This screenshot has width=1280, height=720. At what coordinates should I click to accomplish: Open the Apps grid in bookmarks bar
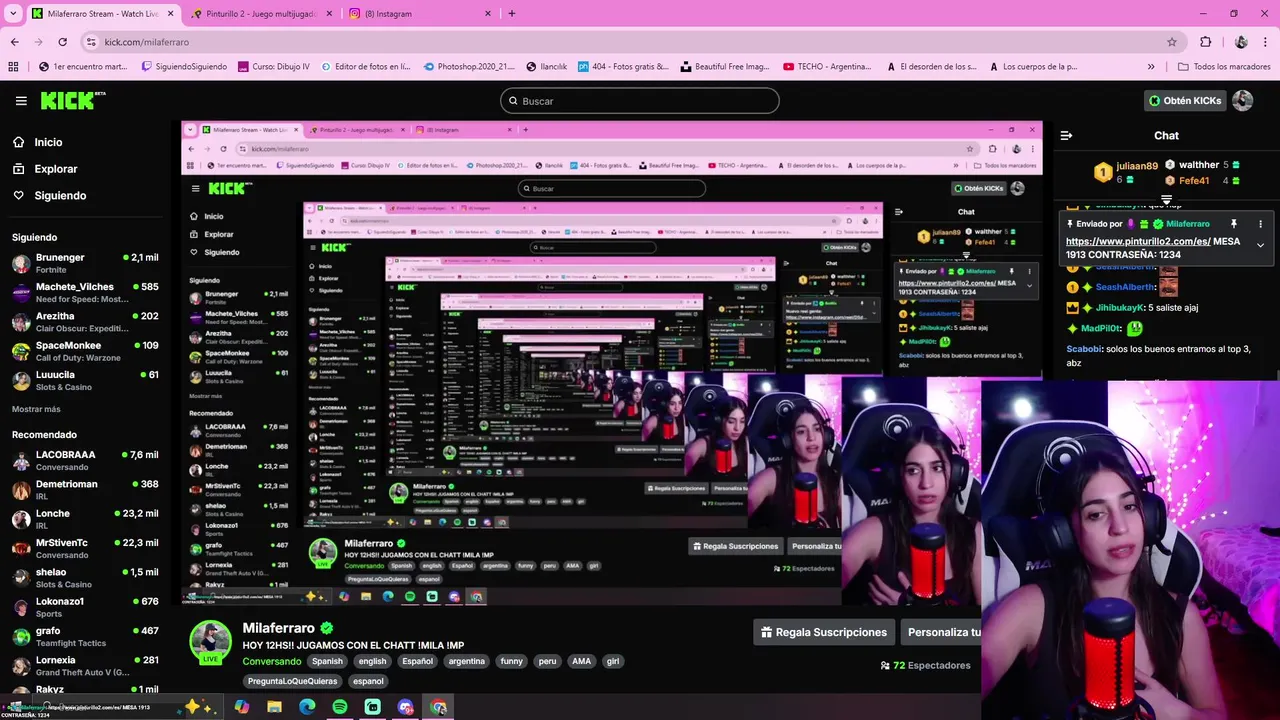tap(13, 67)
